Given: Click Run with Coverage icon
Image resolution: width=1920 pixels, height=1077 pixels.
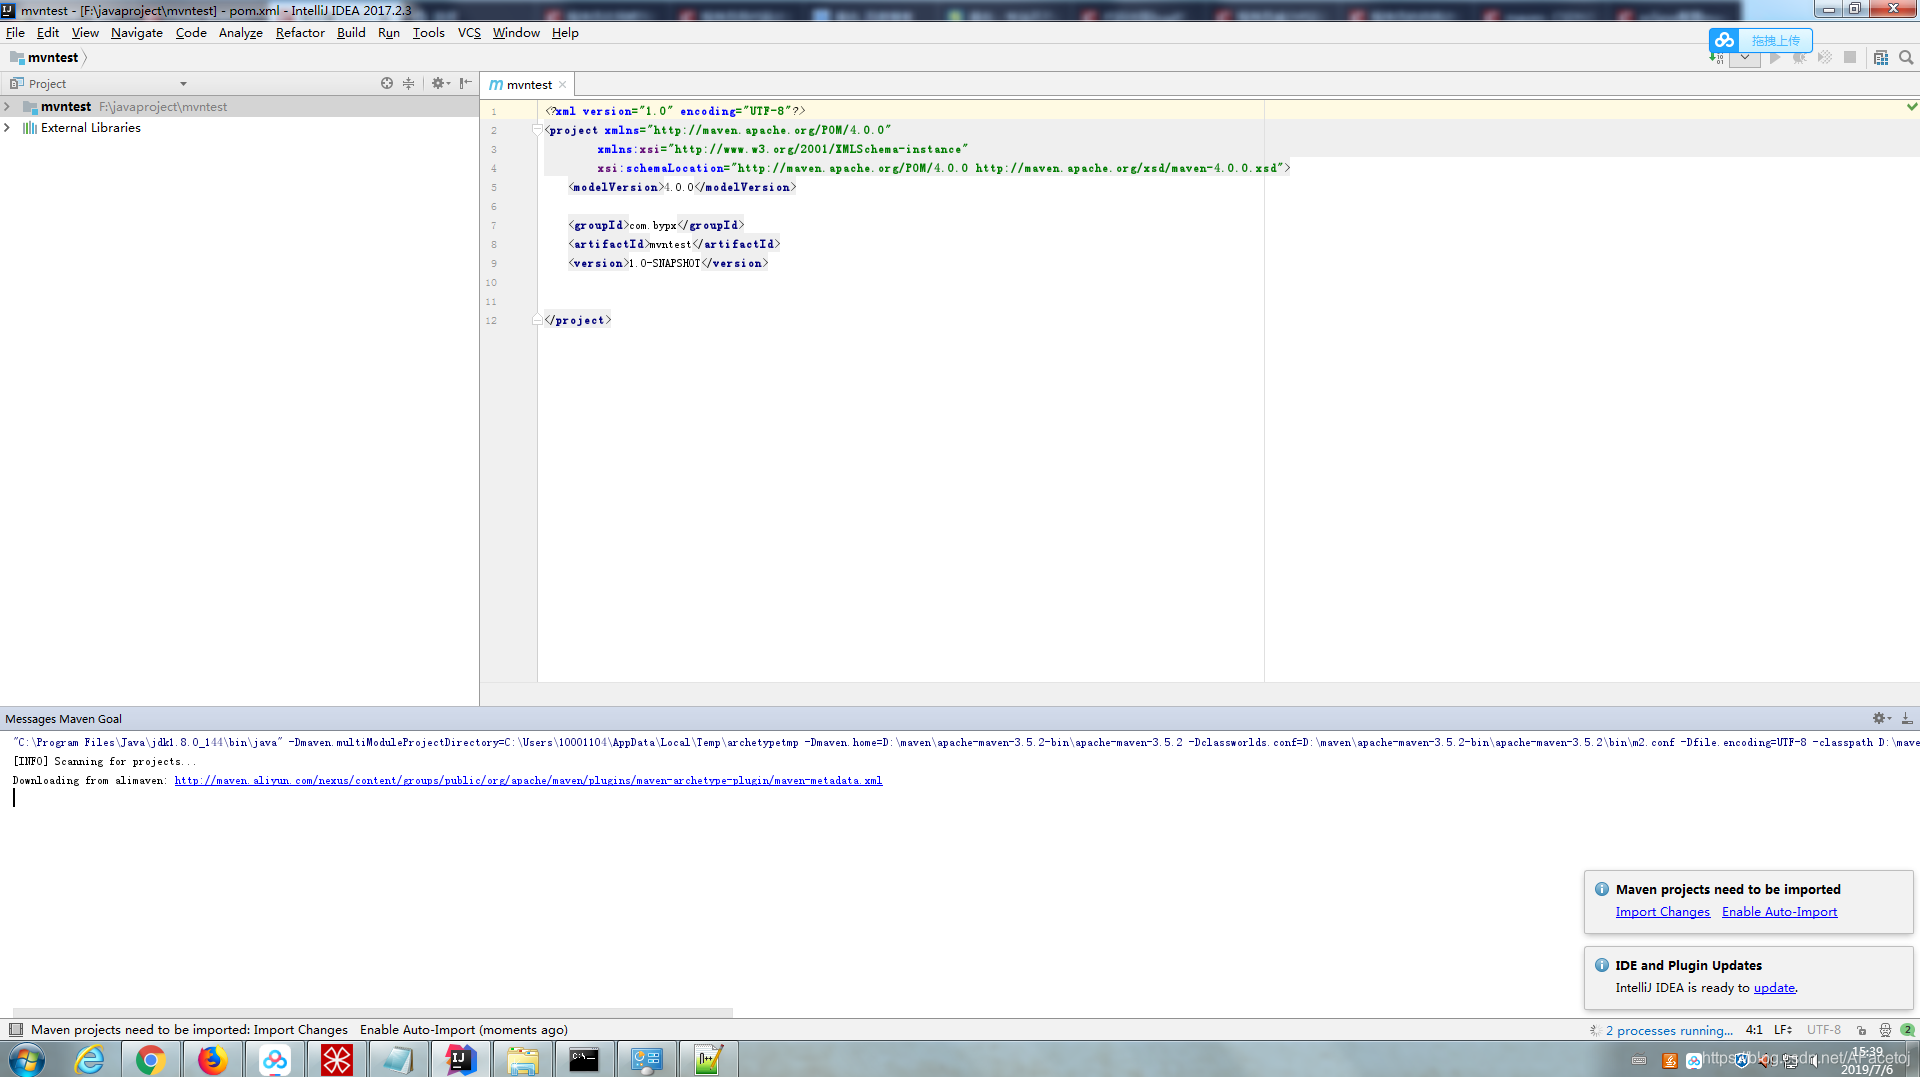Looking at the screenshot, I should (x=1825, y=58).
